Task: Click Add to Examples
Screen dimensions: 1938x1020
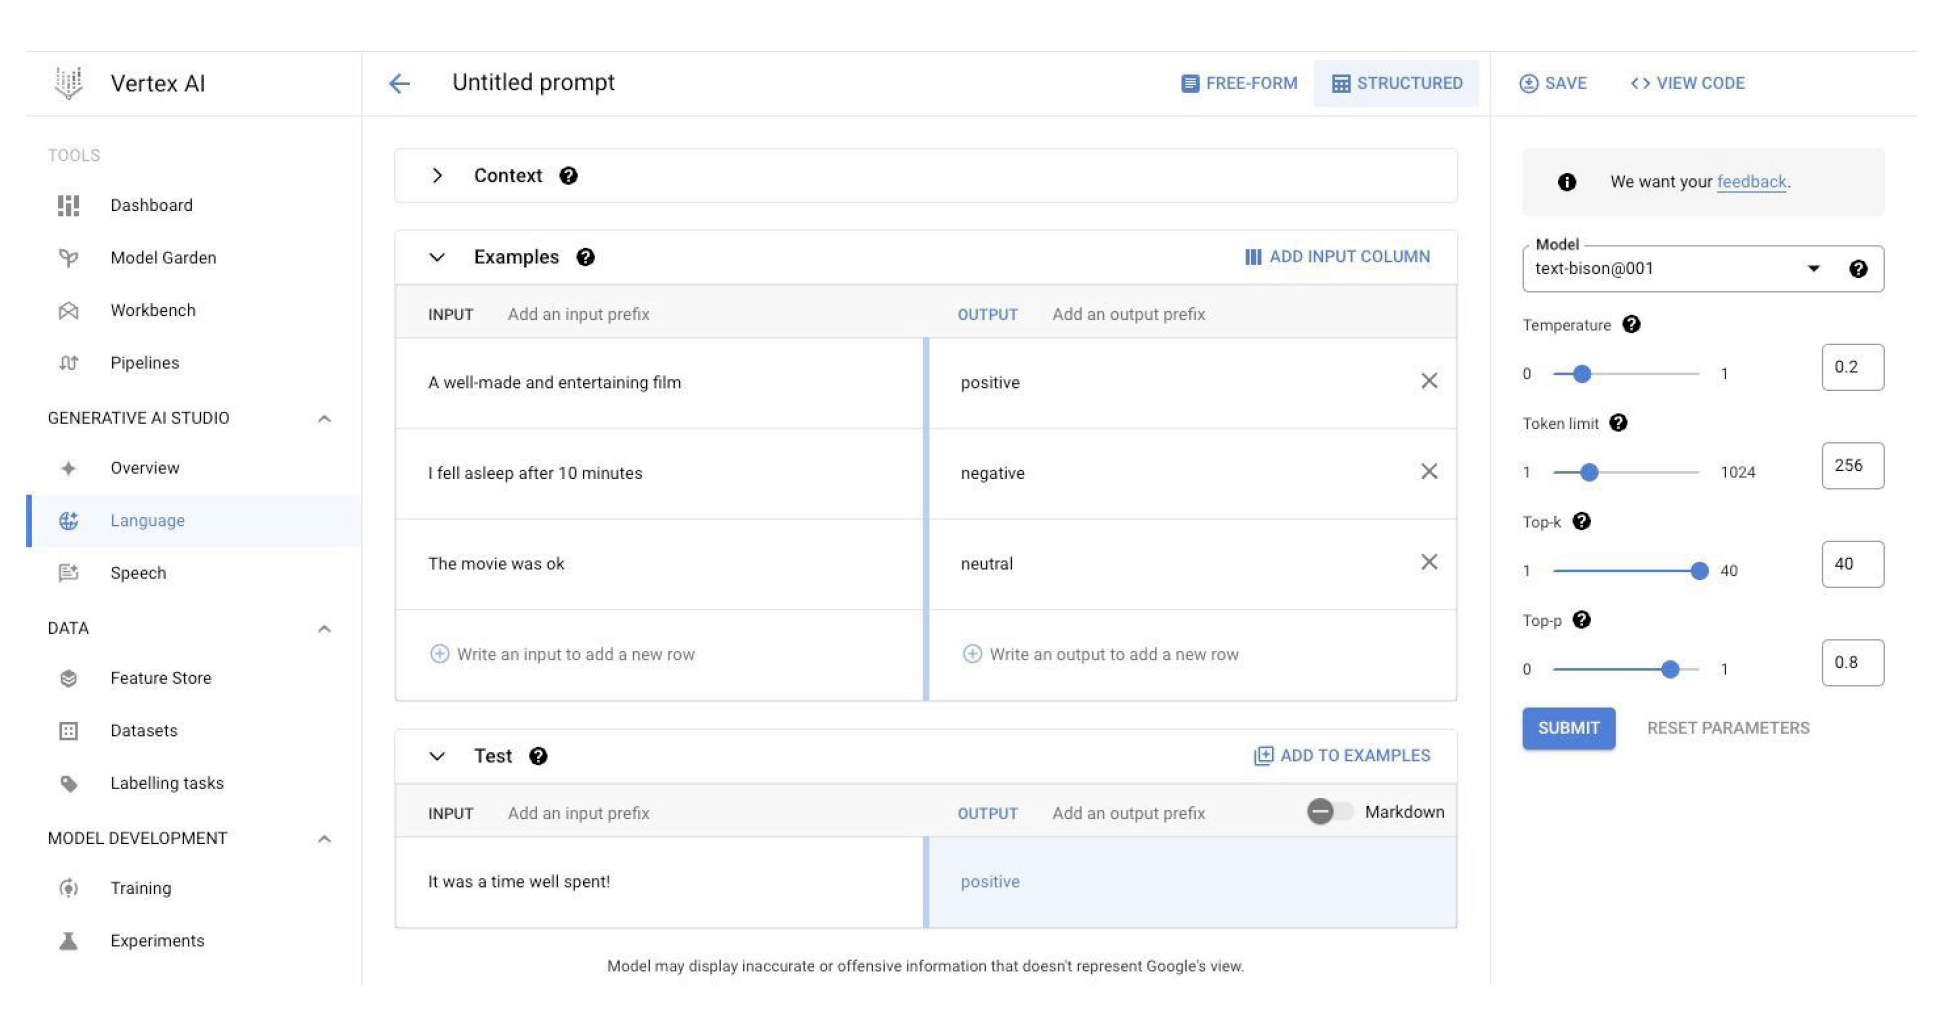Action: [x=1342, y=756]
